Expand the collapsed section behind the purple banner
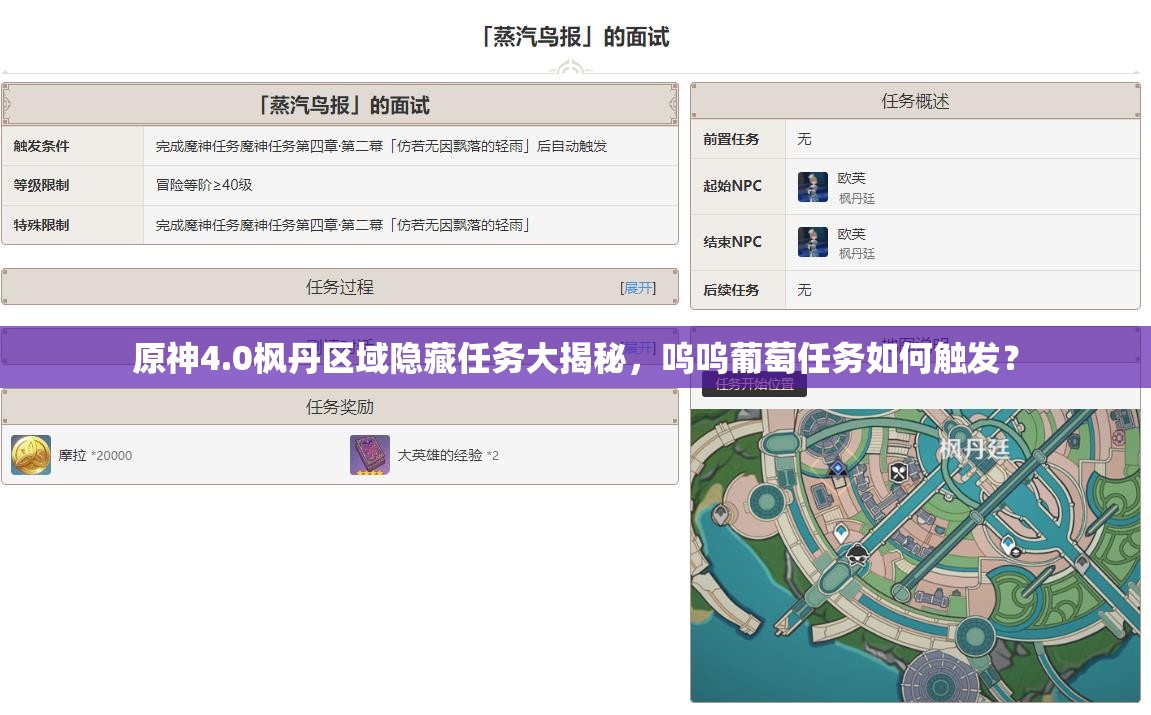Screen dimensions: 1151x715 639,347
